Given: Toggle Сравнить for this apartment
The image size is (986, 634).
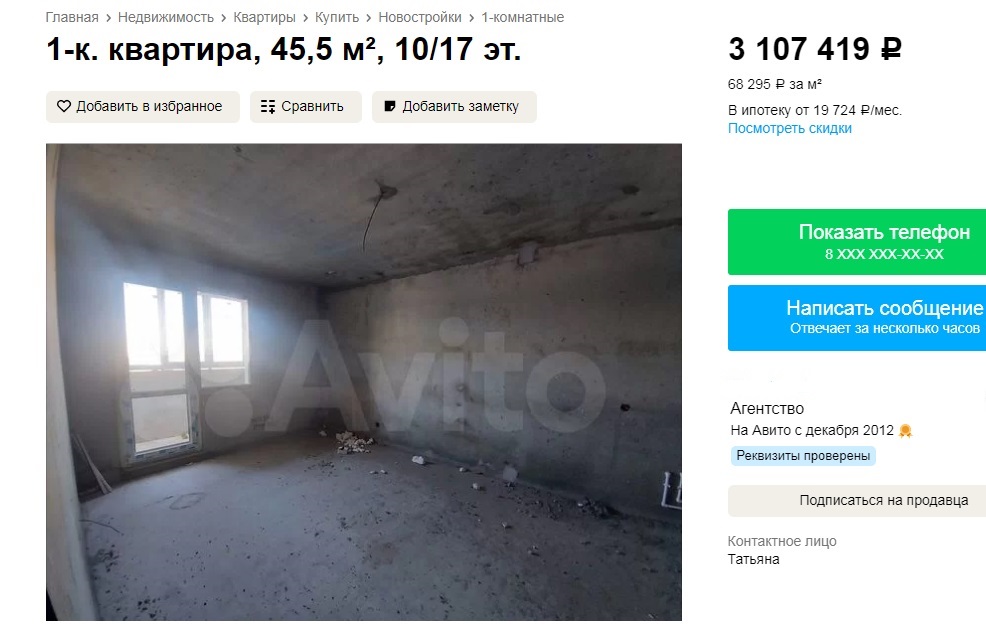Looking at the screenshot, I should pyautogui.click(x=306, y=107).
